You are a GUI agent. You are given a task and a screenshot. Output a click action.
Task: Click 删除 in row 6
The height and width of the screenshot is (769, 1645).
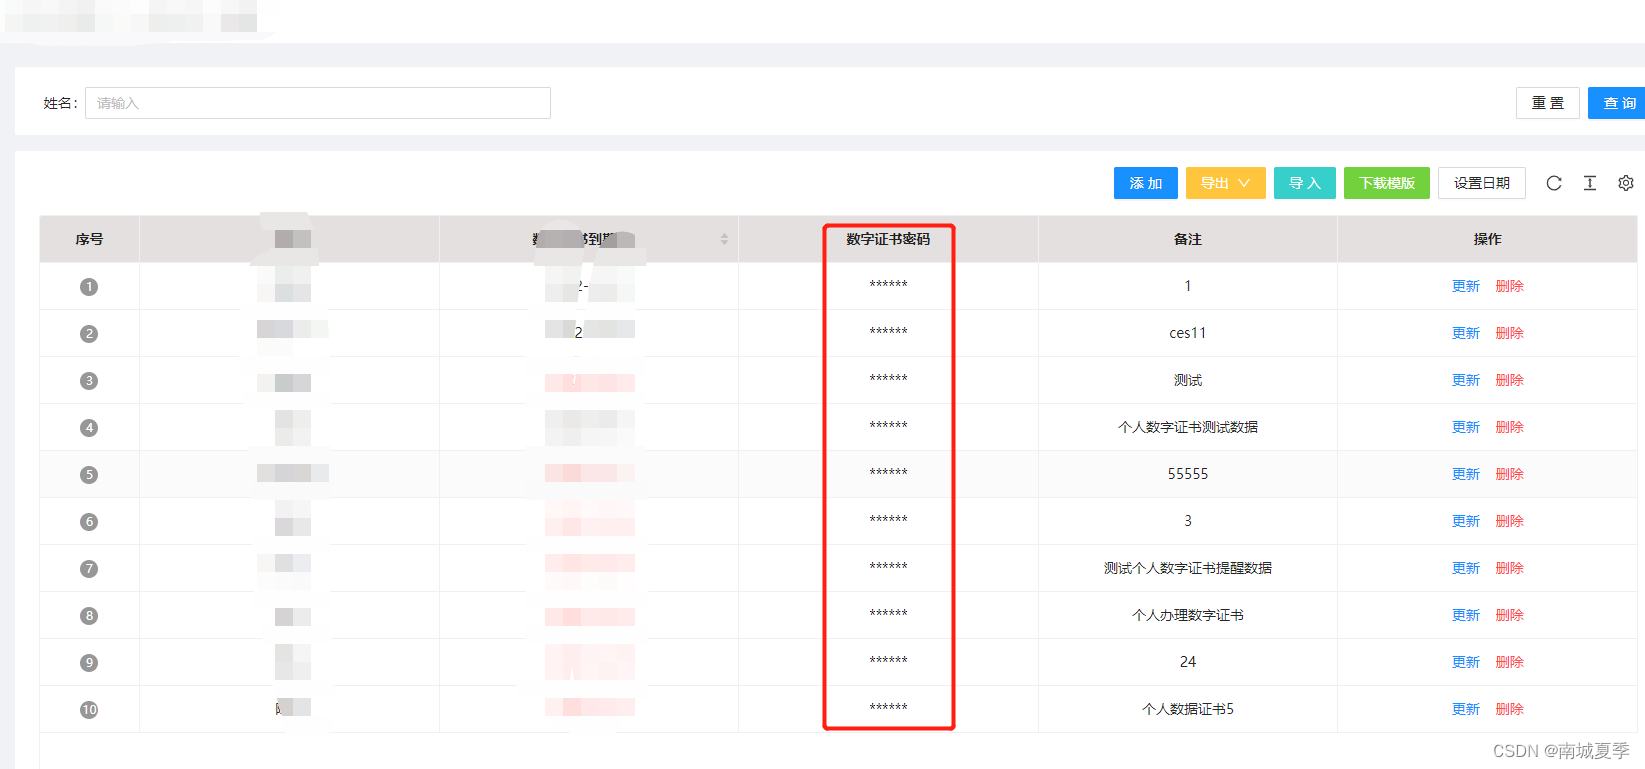(1510, 521)
